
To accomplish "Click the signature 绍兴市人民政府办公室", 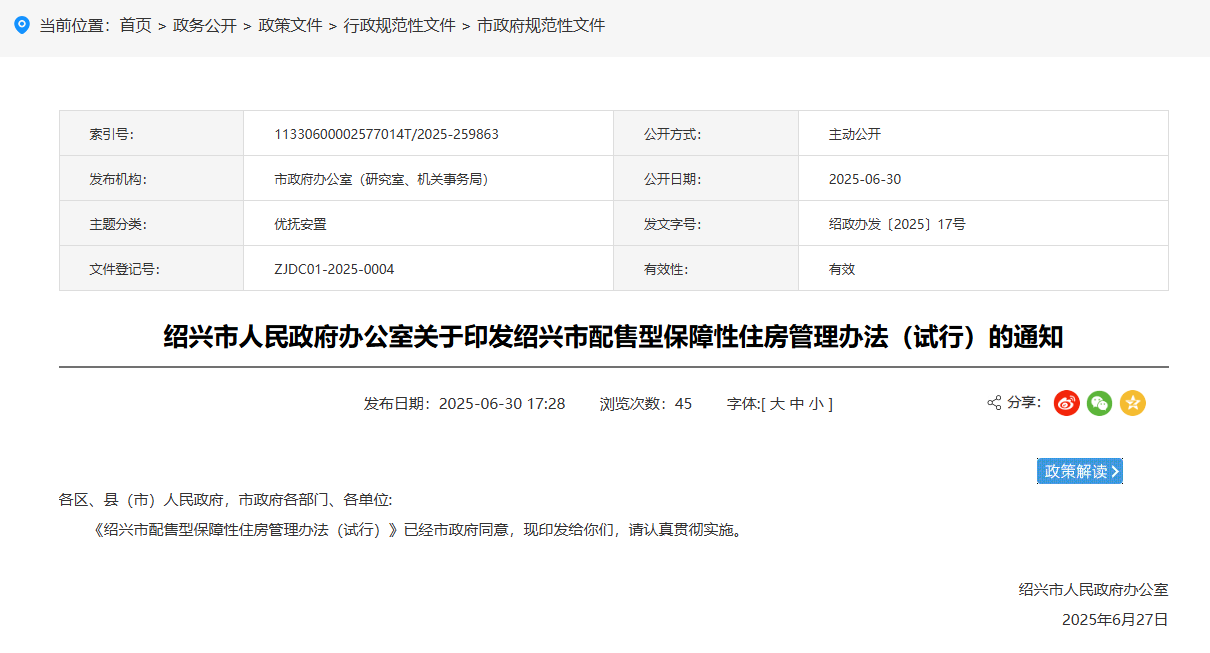I will point(1093,590).
